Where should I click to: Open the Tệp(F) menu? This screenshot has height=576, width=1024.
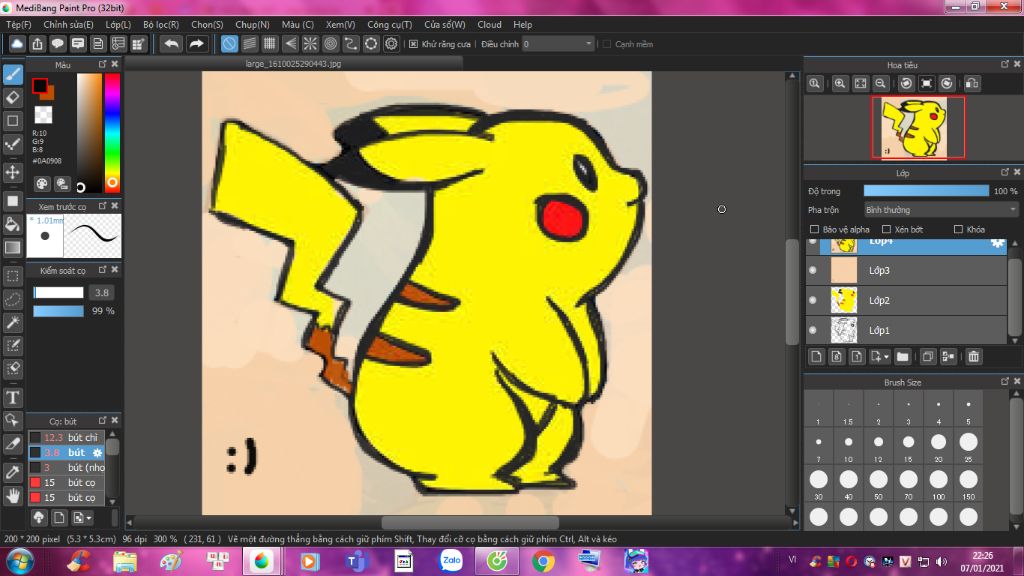coord(19,24)
